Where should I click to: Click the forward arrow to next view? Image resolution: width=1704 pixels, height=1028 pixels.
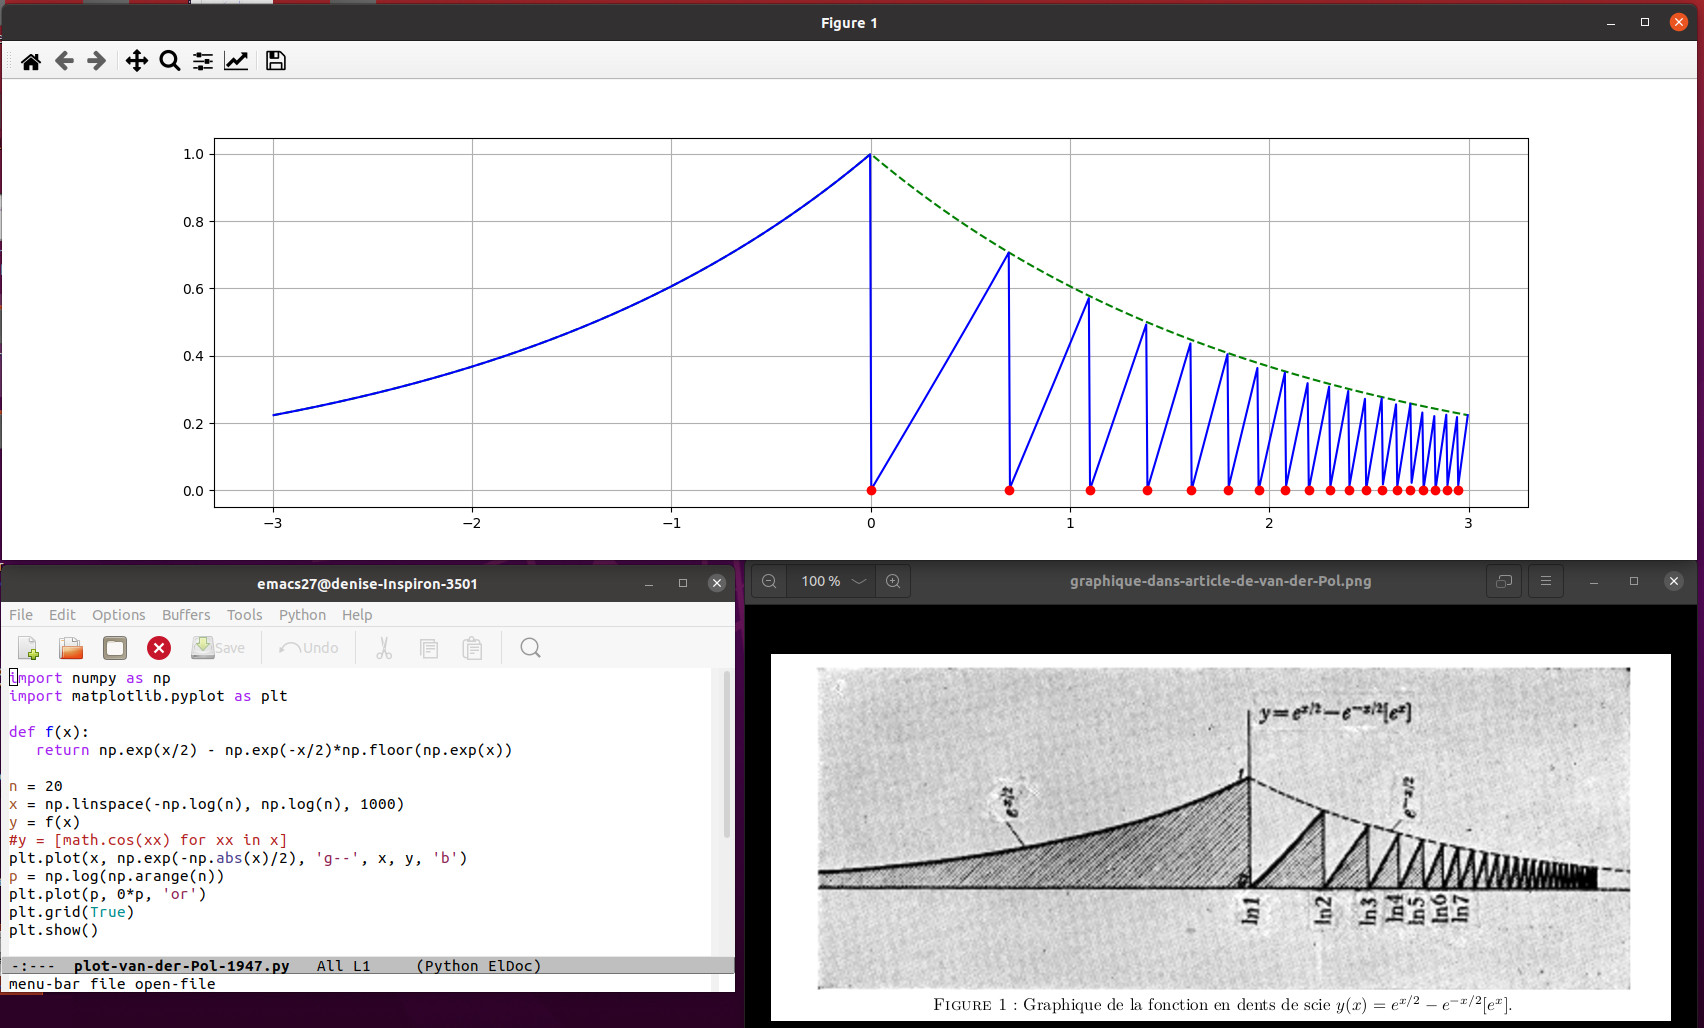tap(96, 62)
